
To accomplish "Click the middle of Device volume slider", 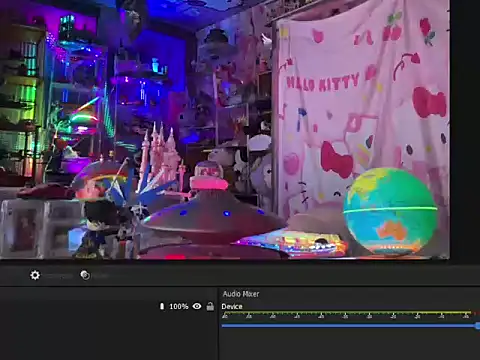I will click(351, 326).
